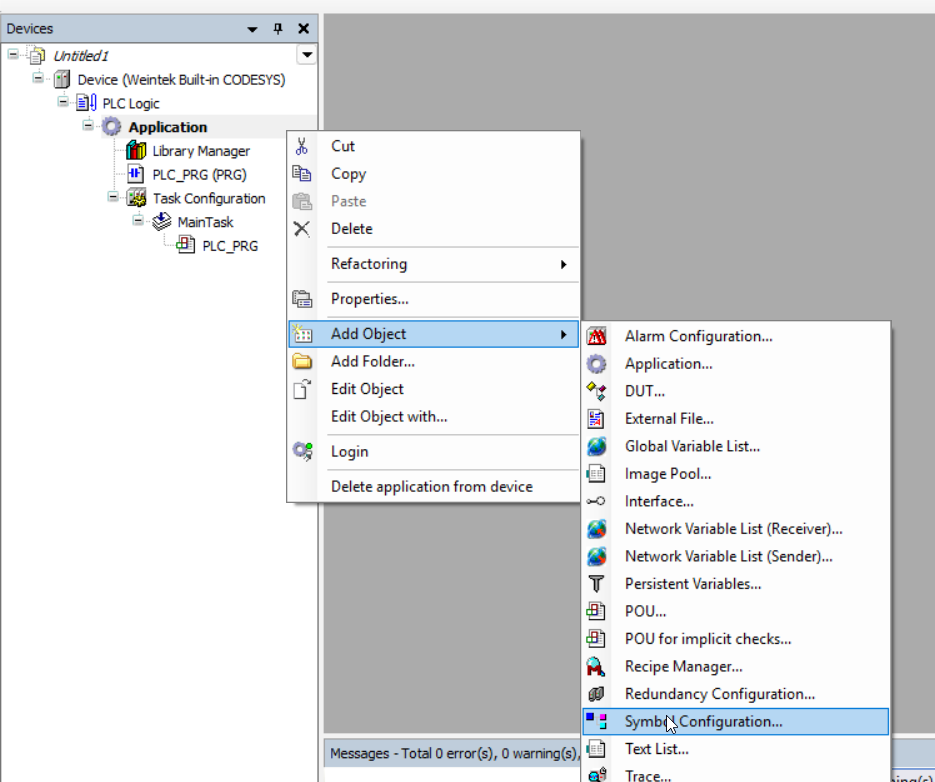Select POU for implicit checks entry
The height and width of the screenshot is (782, 935).
[x=708, y=639]
